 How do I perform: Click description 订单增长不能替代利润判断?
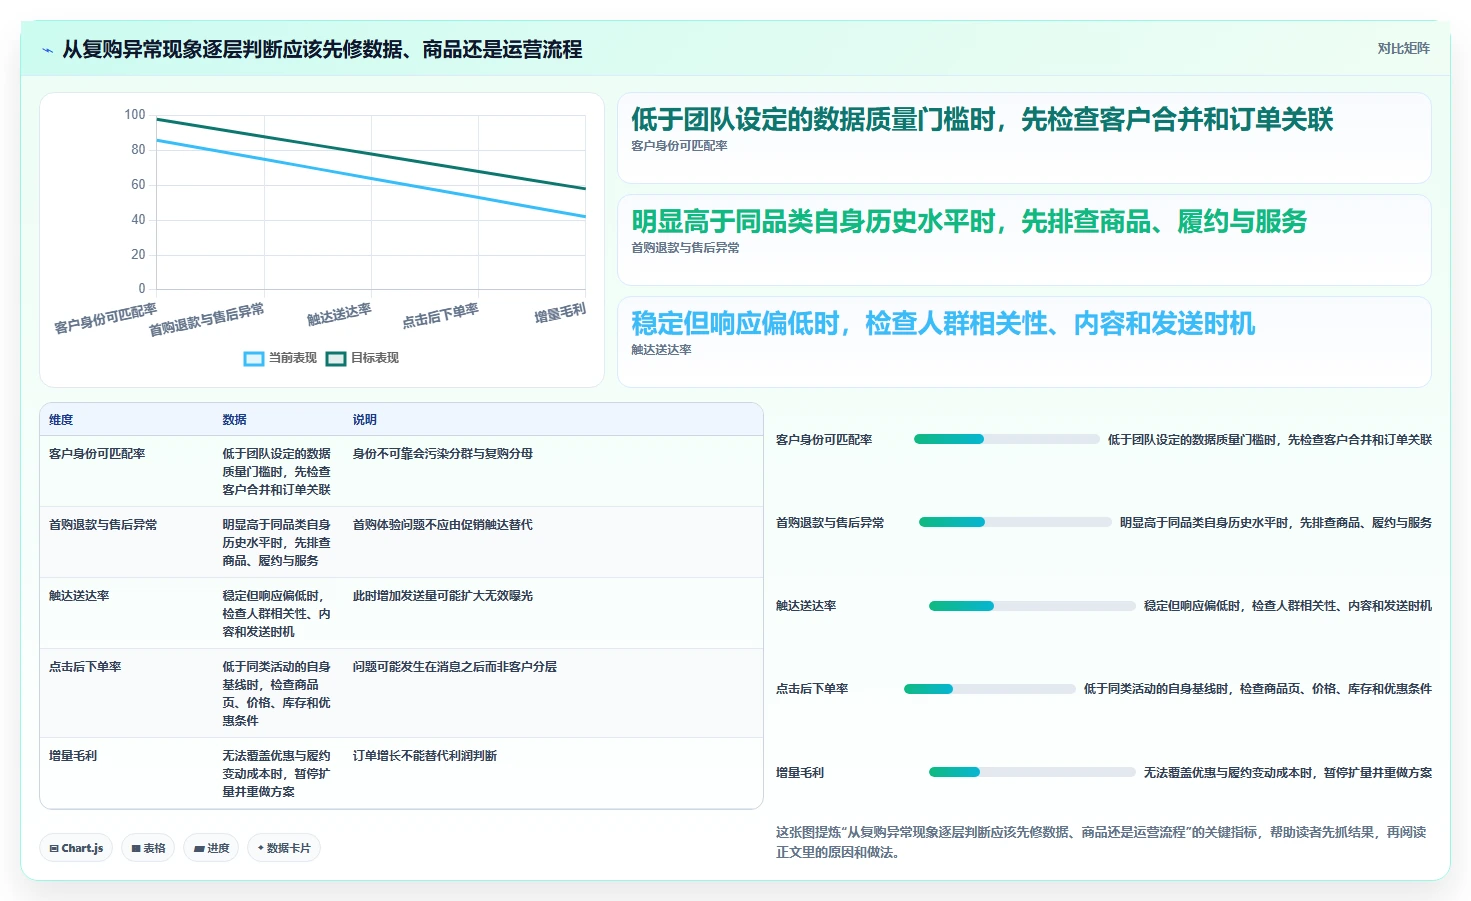(424, 756)
